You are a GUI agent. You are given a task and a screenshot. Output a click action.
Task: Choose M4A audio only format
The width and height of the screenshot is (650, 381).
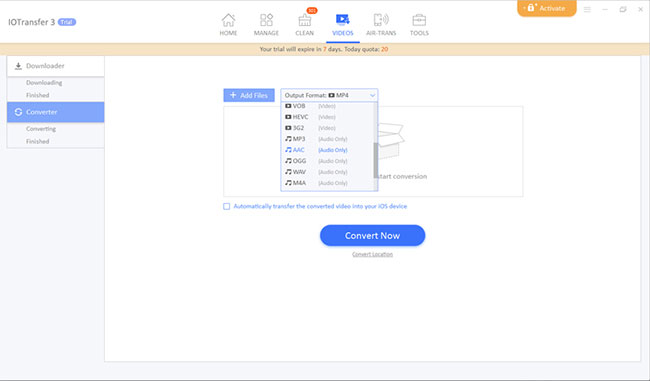point(327,183)
